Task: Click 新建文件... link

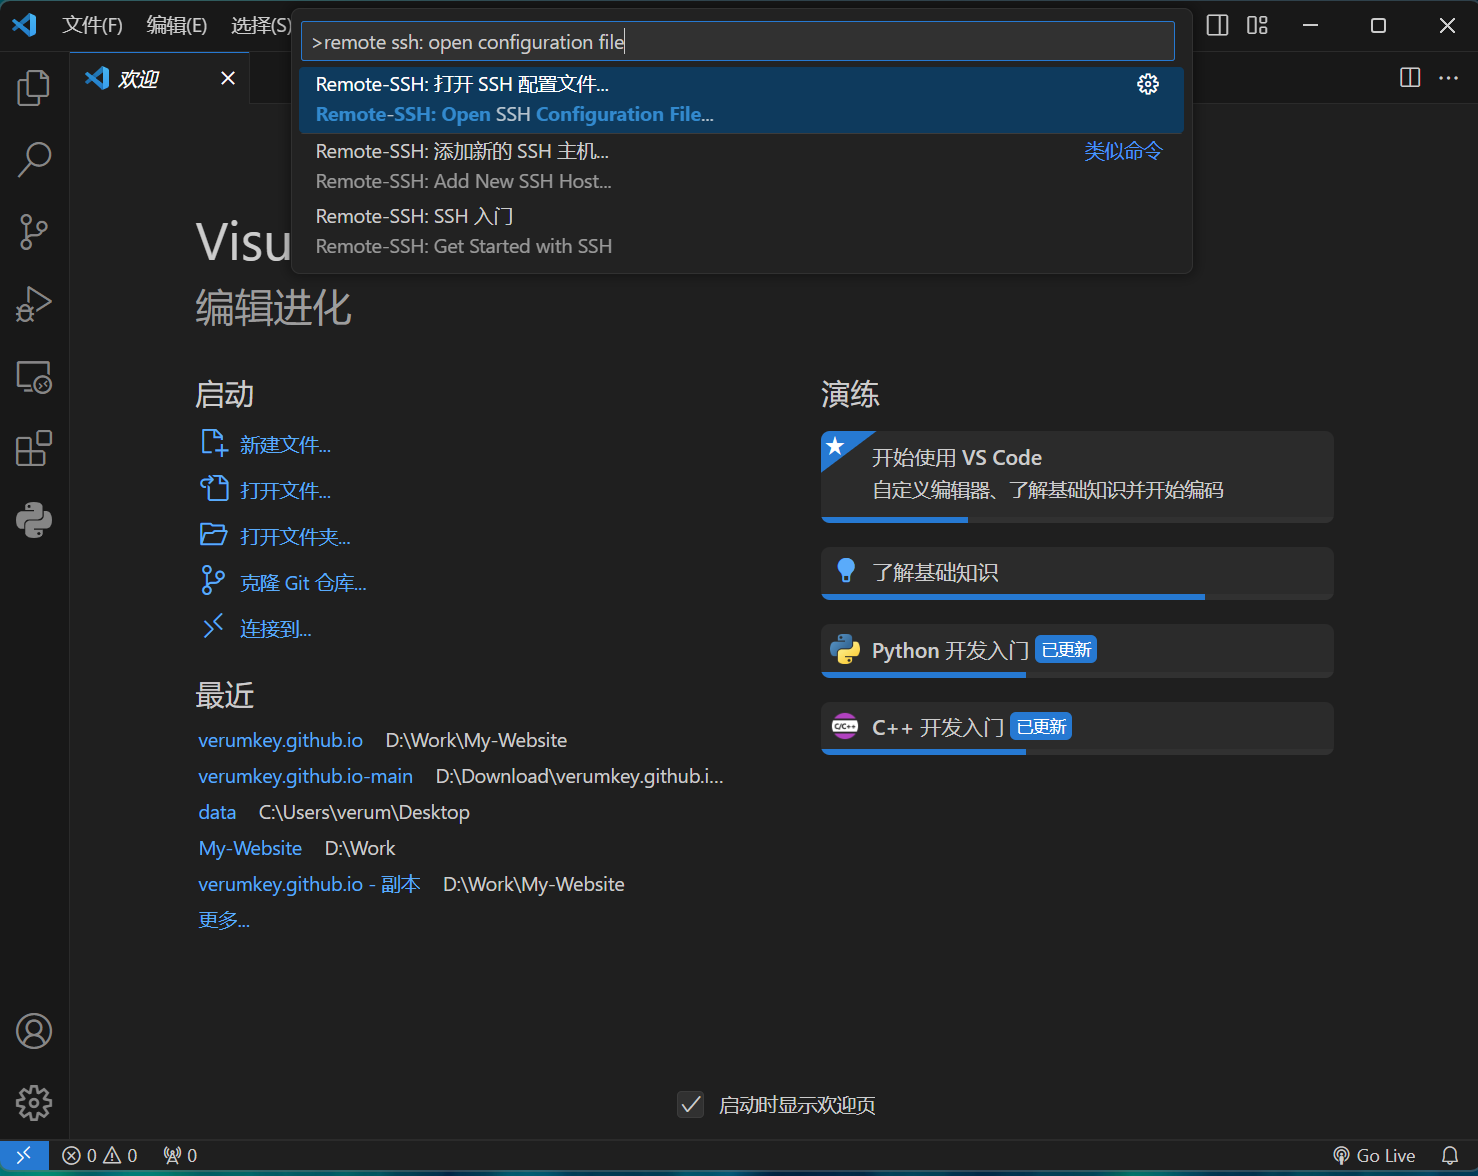Action: [x=285, y=445]
